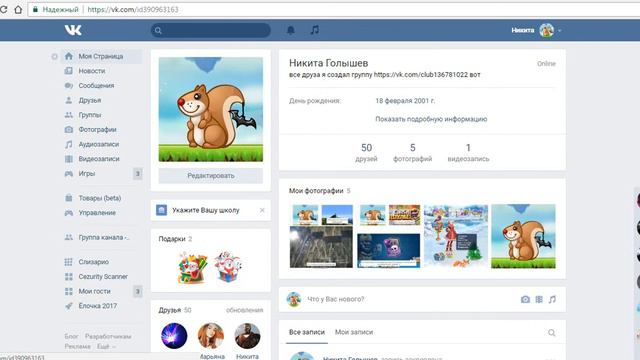Open the large squirrel profile avatar
Image resolution: width=640 pixels, height=360 pixels.
[x=211, y=109]
